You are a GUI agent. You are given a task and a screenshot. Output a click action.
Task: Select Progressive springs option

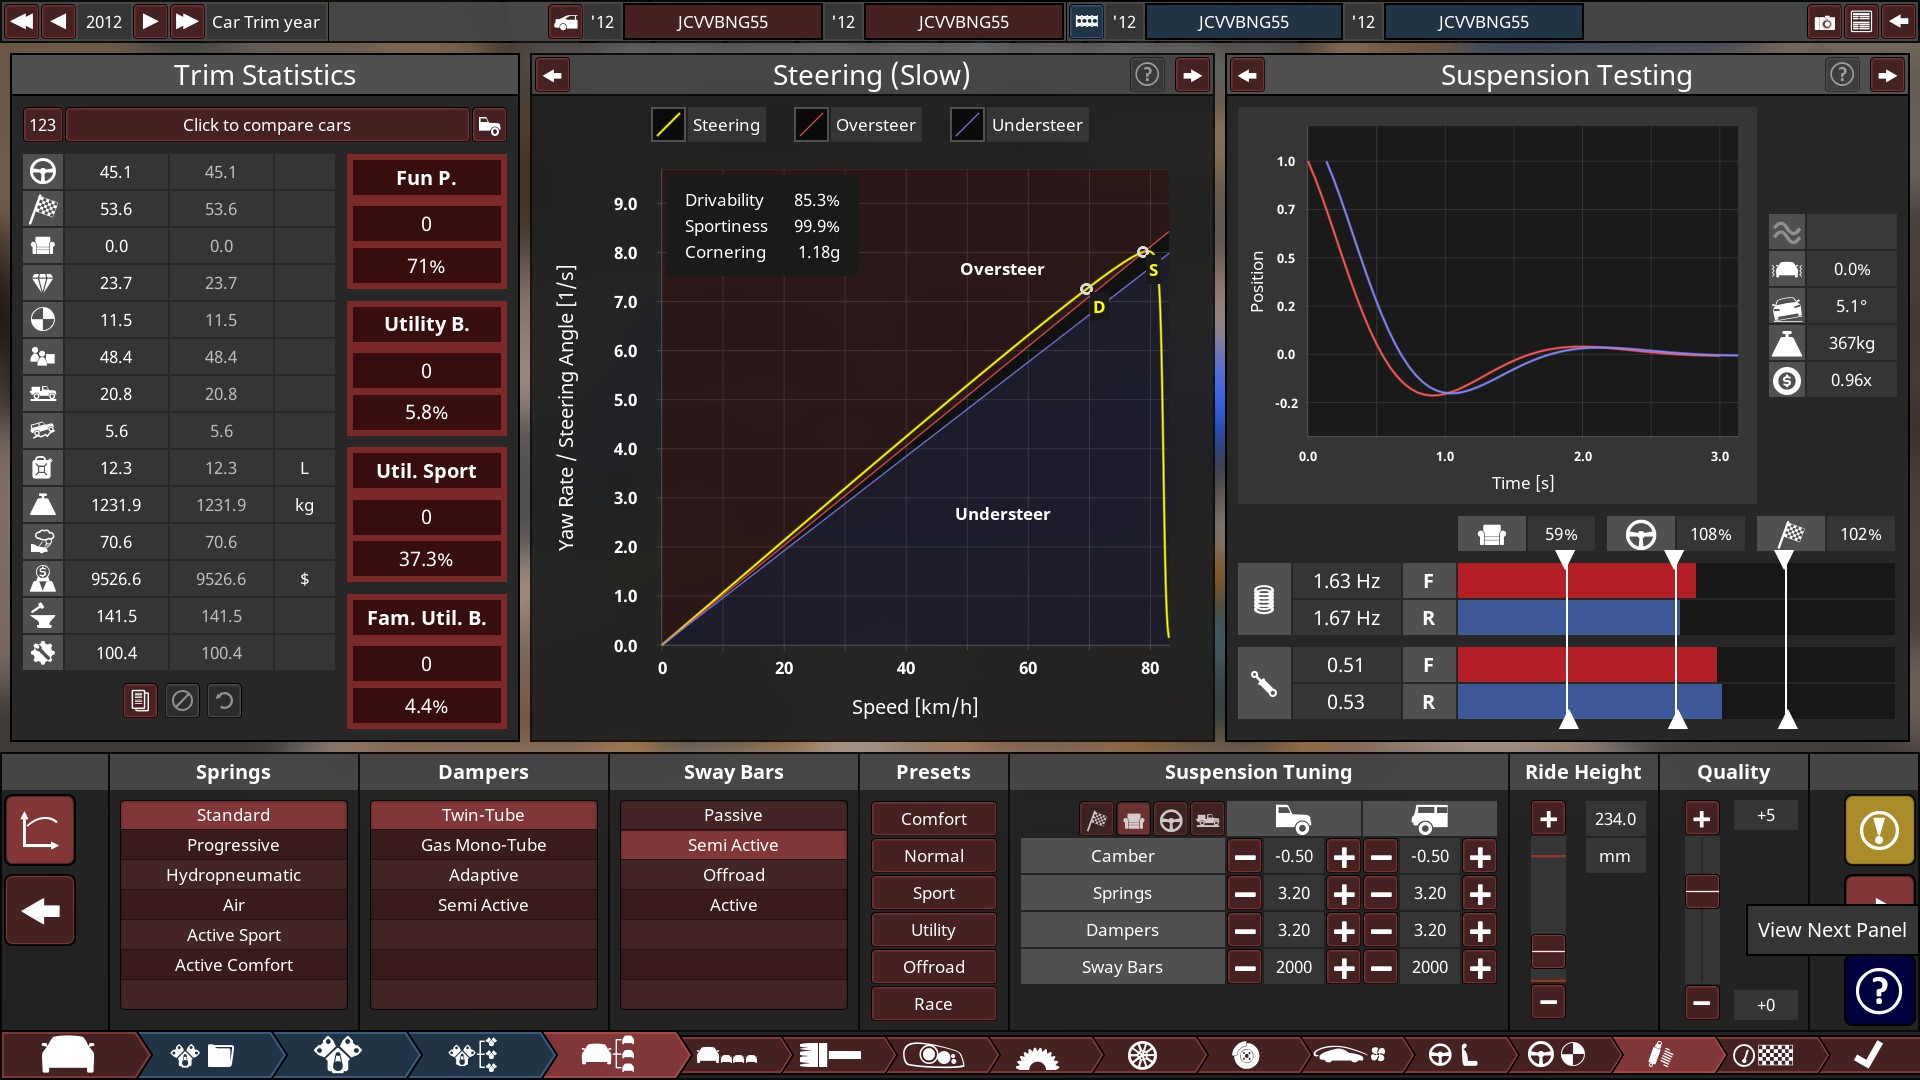click(233, 845)
